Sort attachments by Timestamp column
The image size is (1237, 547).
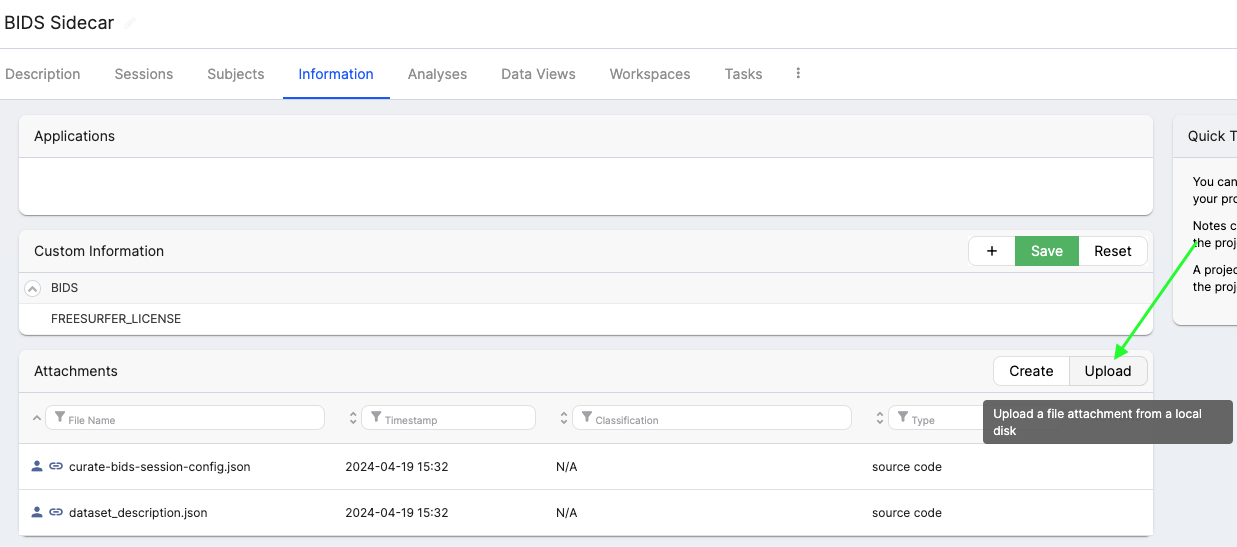pos(353,418)
